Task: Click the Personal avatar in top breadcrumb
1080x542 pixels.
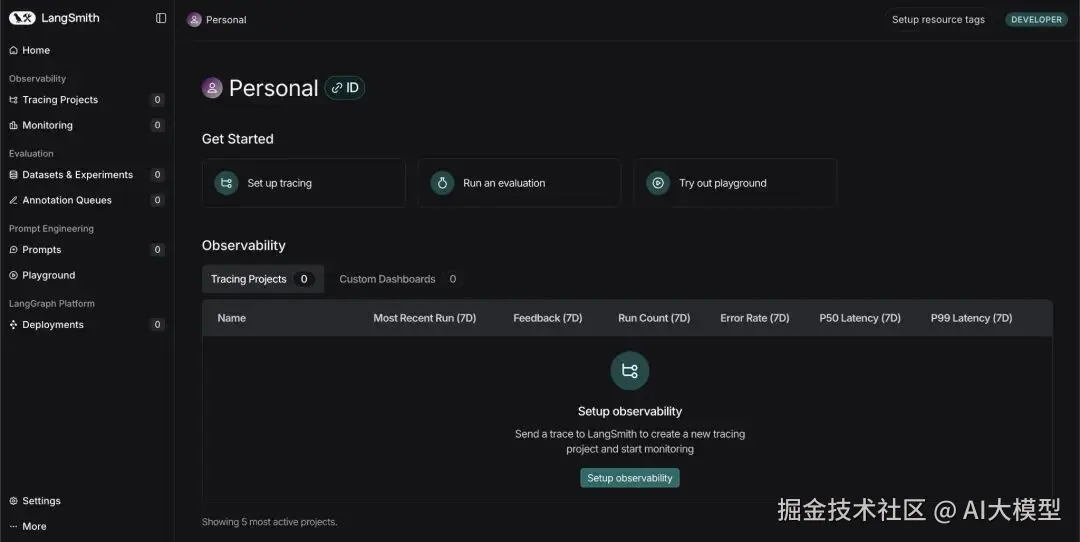Action: [x=194, y=20]
